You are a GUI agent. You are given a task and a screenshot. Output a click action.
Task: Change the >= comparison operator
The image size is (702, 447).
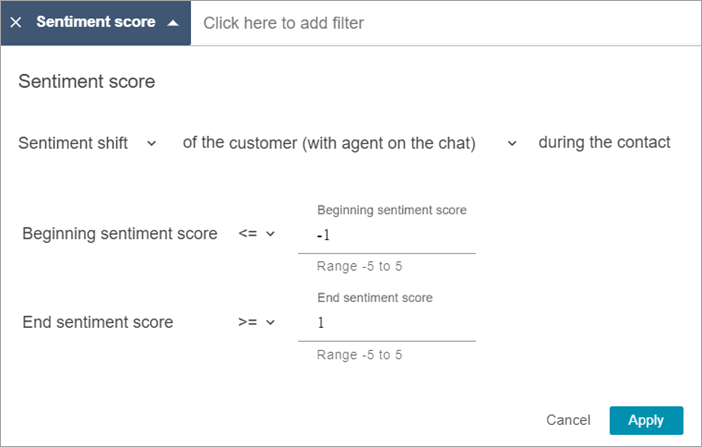click(248, 322)
